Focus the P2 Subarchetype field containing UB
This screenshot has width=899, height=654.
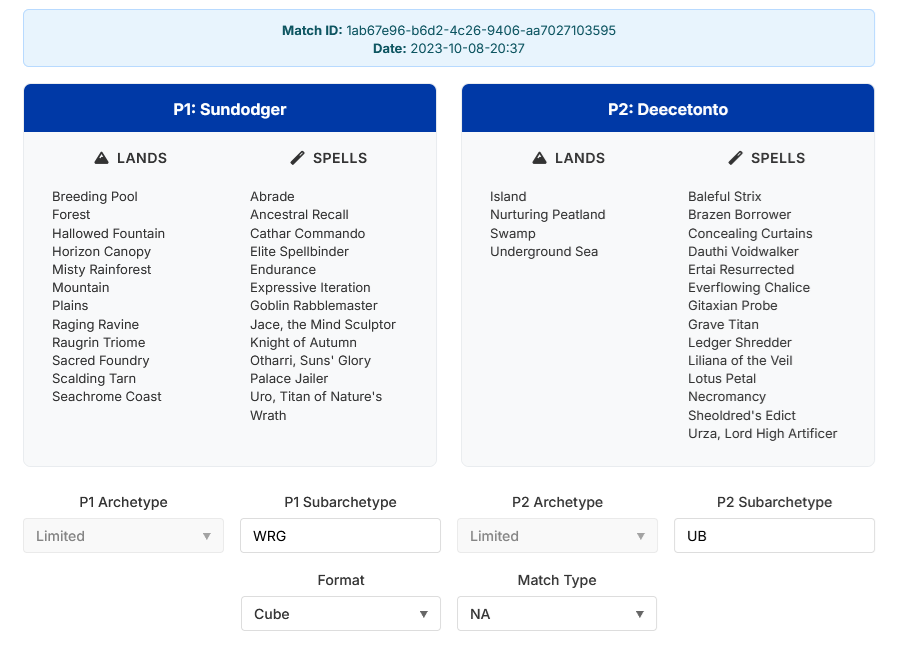pos(775,536)
